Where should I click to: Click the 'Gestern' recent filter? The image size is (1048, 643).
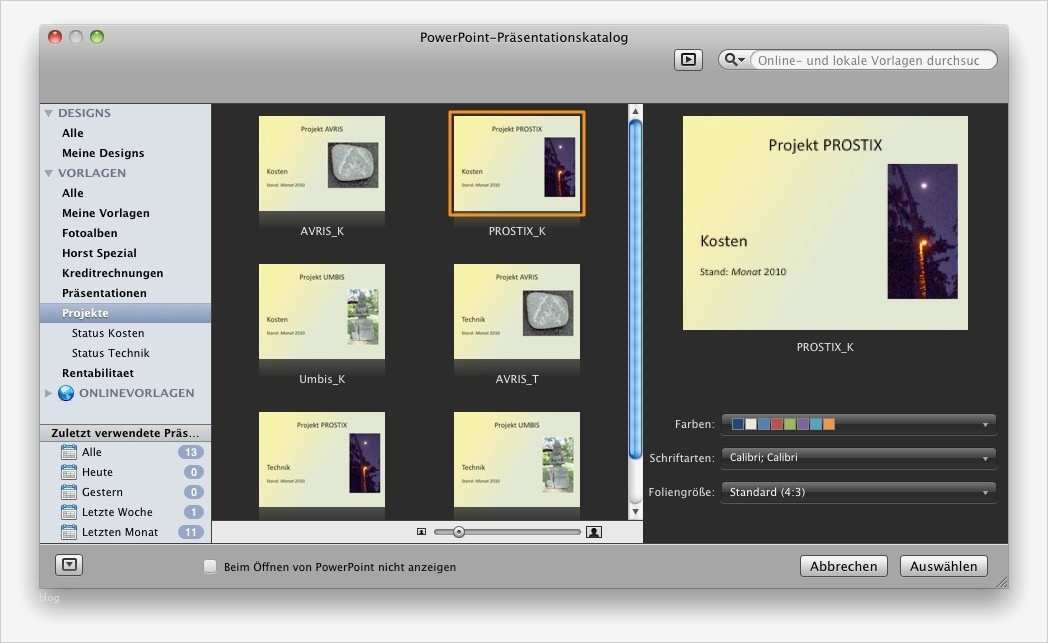[x=102, y=492]
